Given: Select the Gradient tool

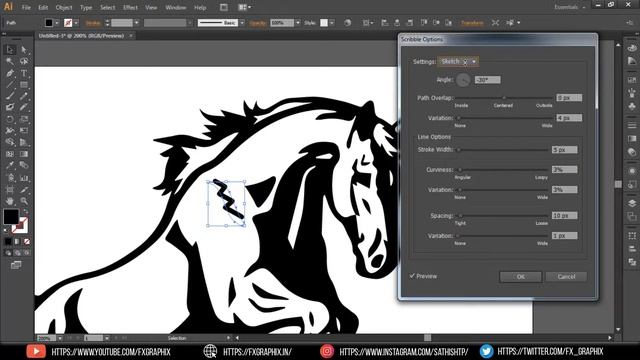Looking at the screenshot, I should click(24, 154).
